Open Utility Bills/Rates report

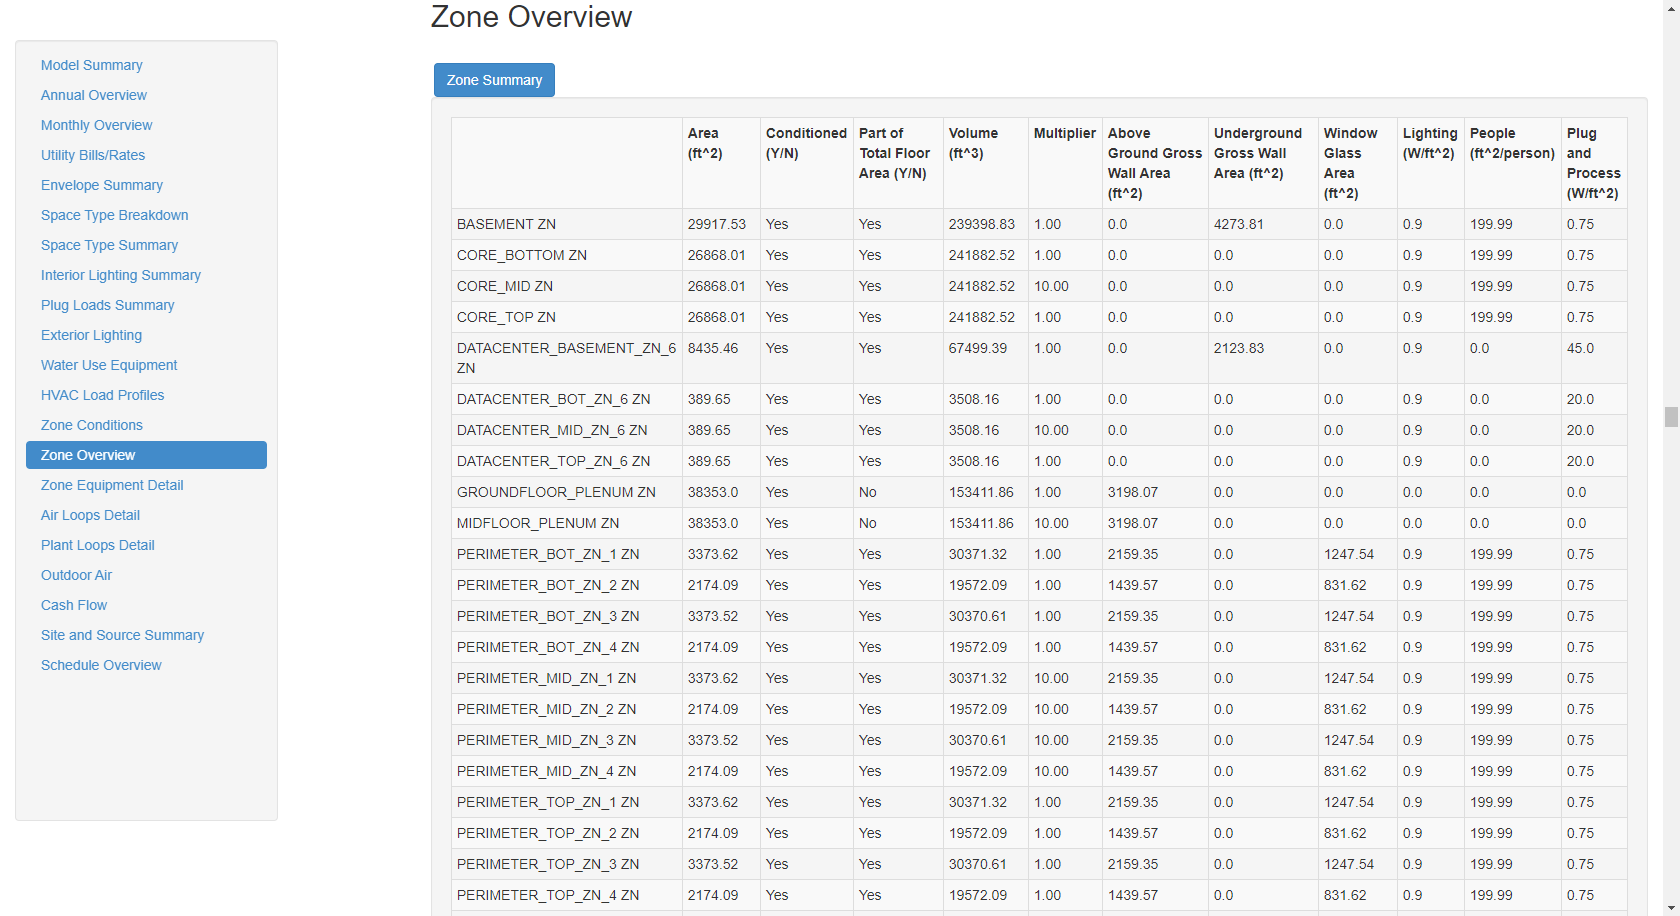coord(93,155)
